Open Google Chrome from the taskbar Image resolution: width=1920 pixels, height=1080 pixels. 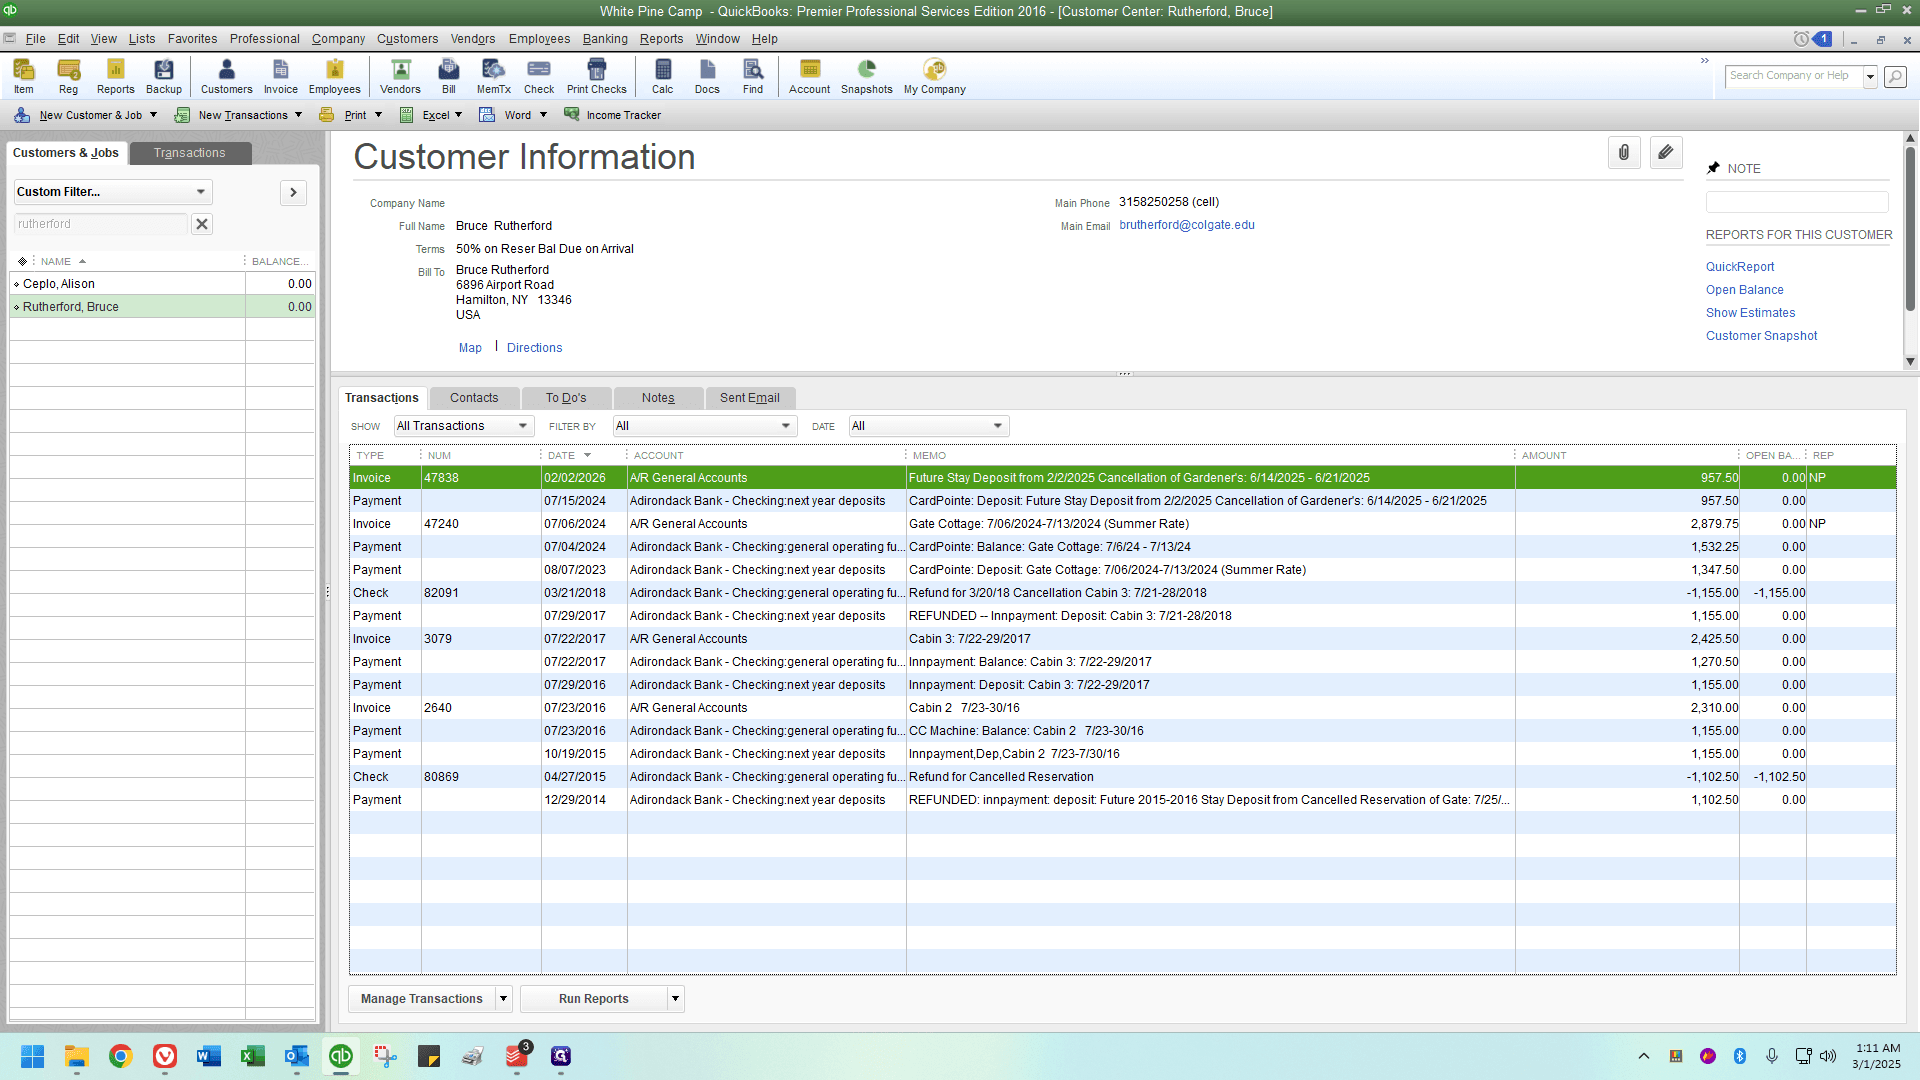[x=121, y=1056]
